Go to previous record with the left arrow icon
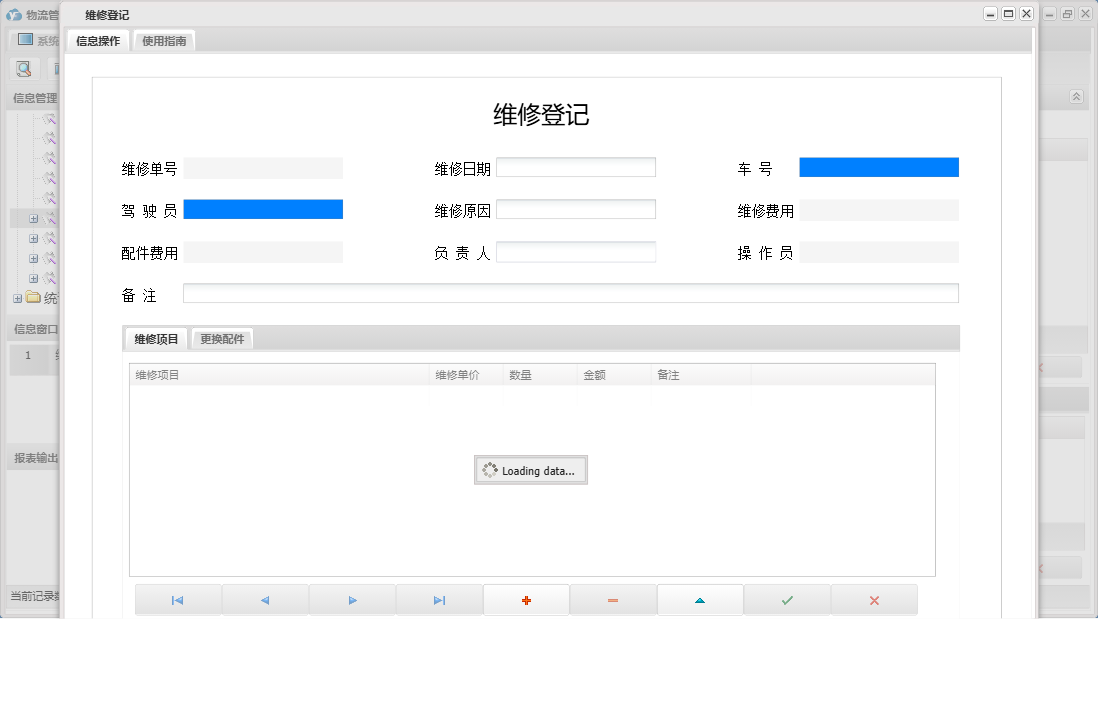The image size is (1098, 725). point(265,599)
